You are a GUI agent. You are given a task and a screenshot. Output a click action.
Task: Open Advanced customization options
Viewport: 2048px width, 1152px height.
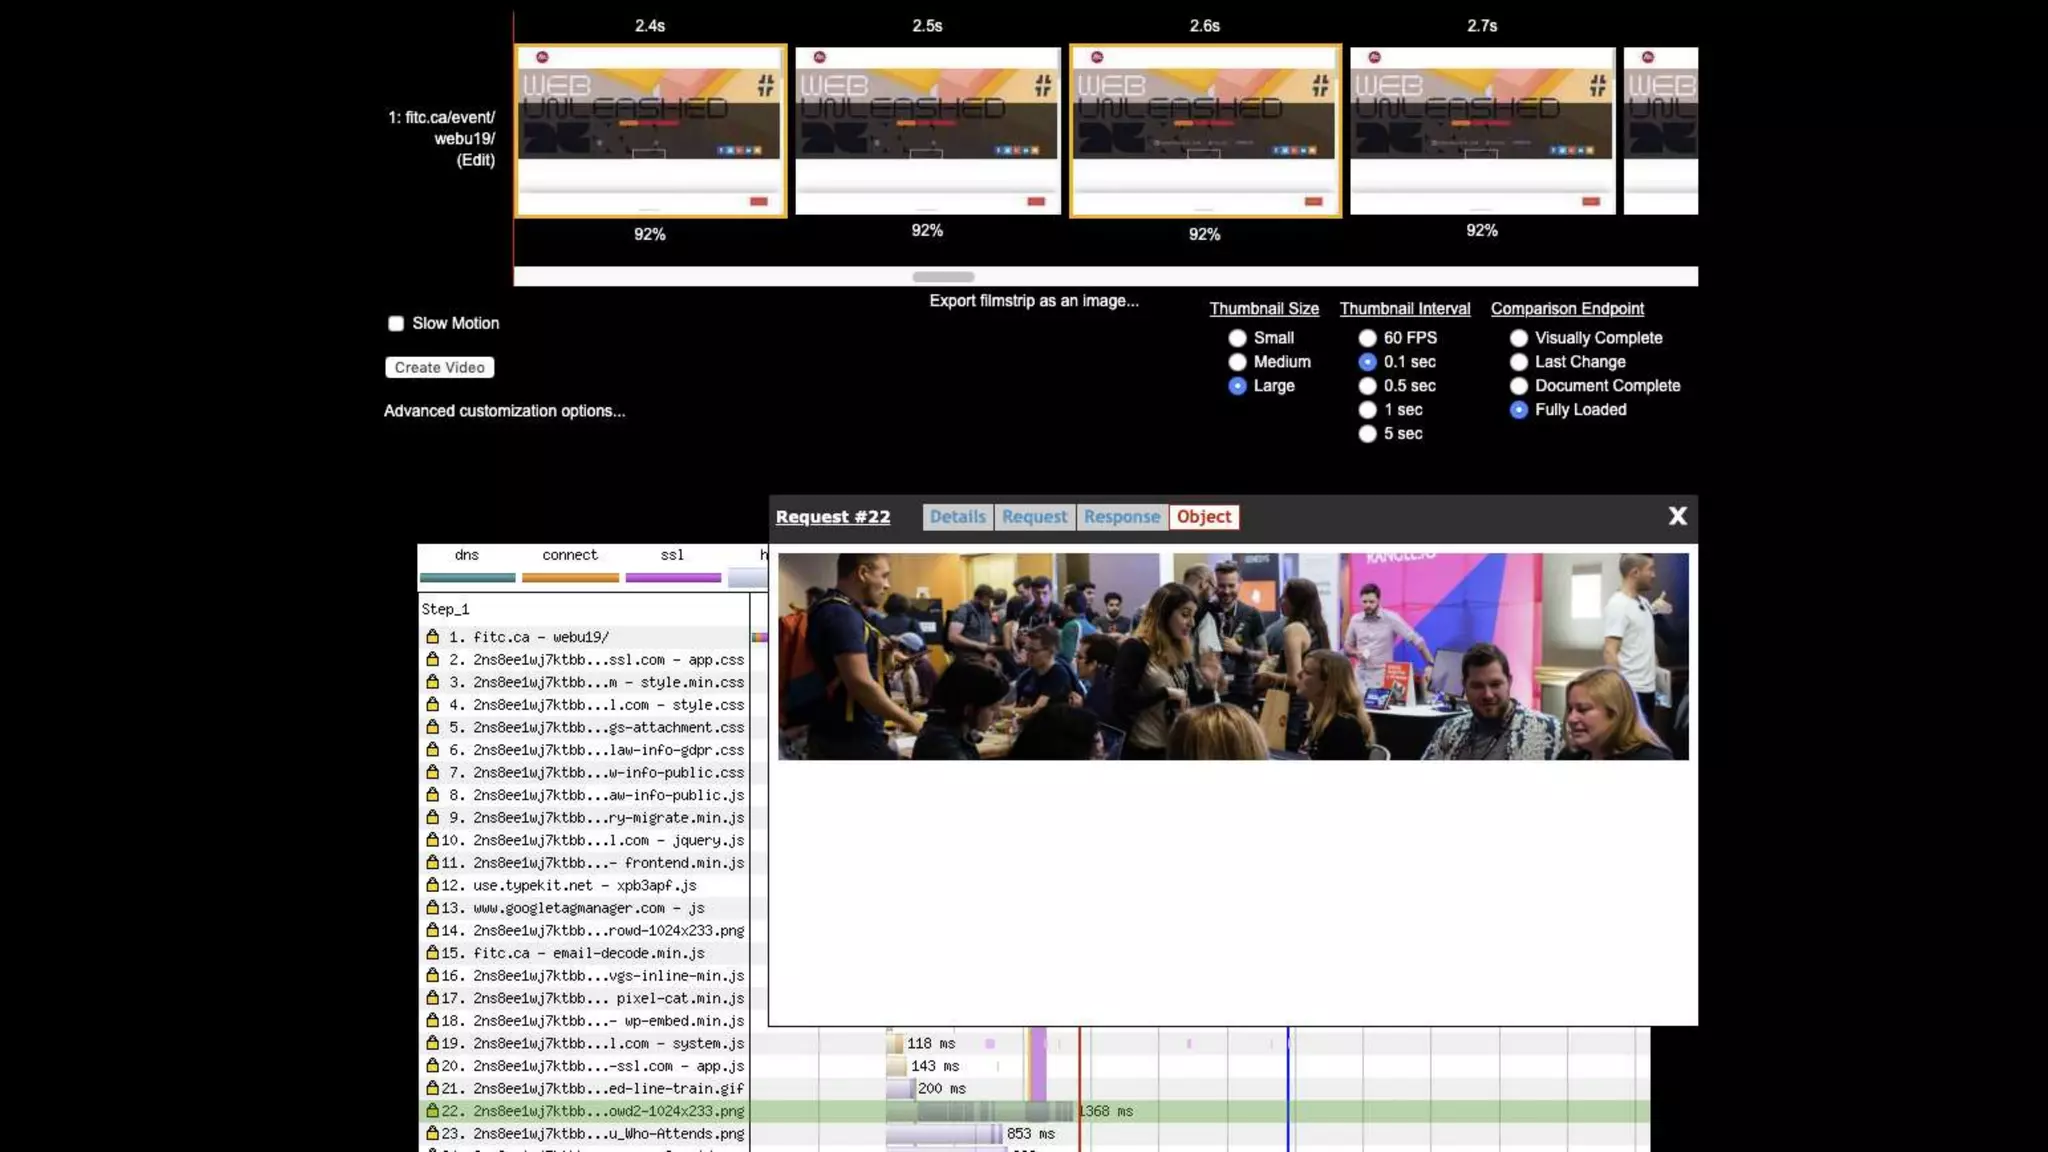(504, 411)
